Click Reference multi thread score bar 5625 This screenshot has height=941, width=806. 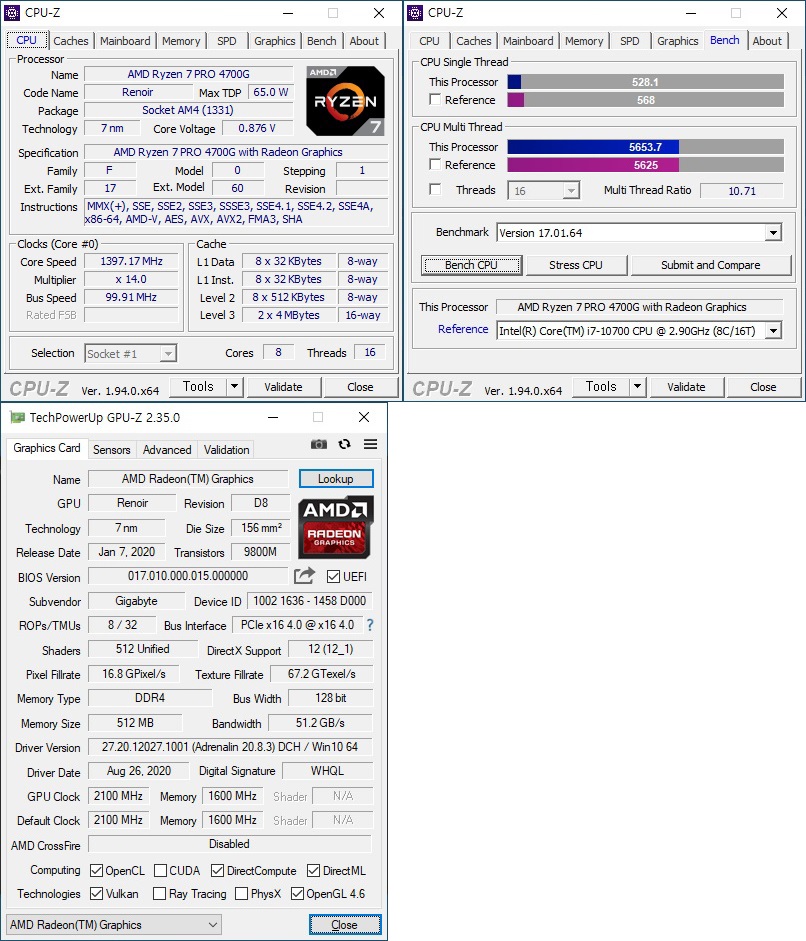point(645,164)
